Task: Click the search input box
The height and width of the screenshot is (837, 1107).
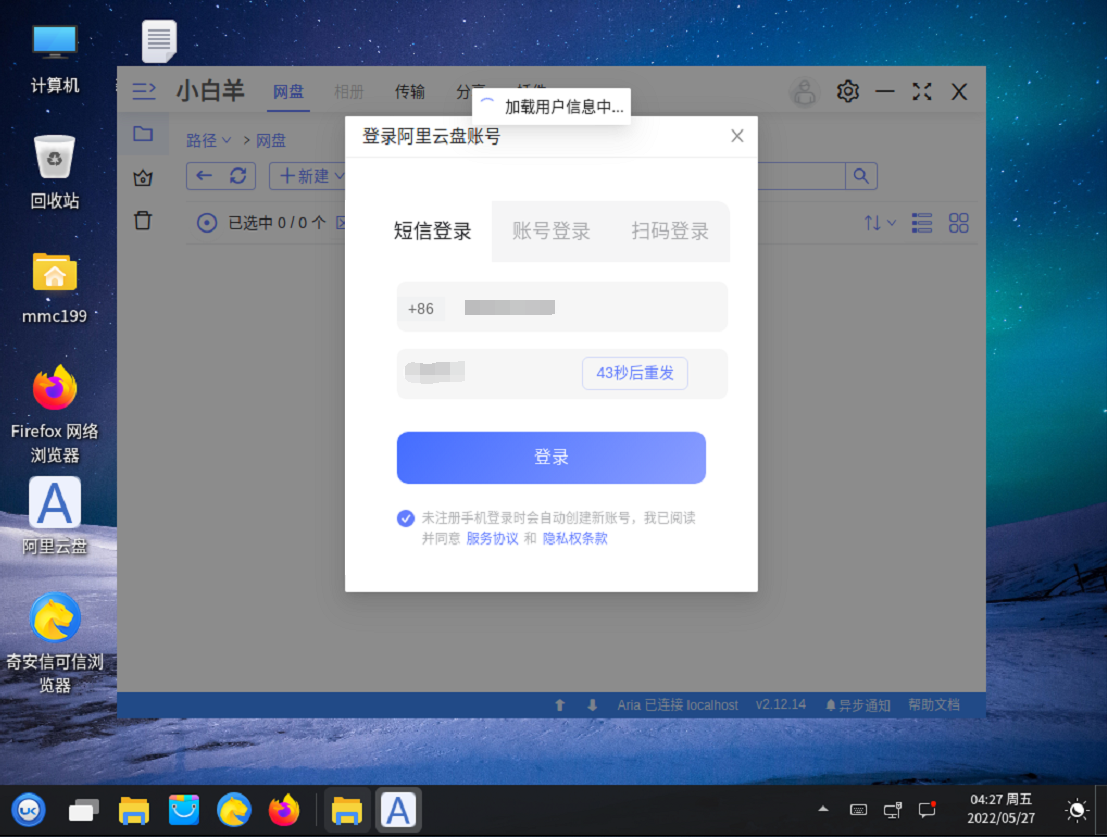Action: pyautogui.click(x=802, y=176)
